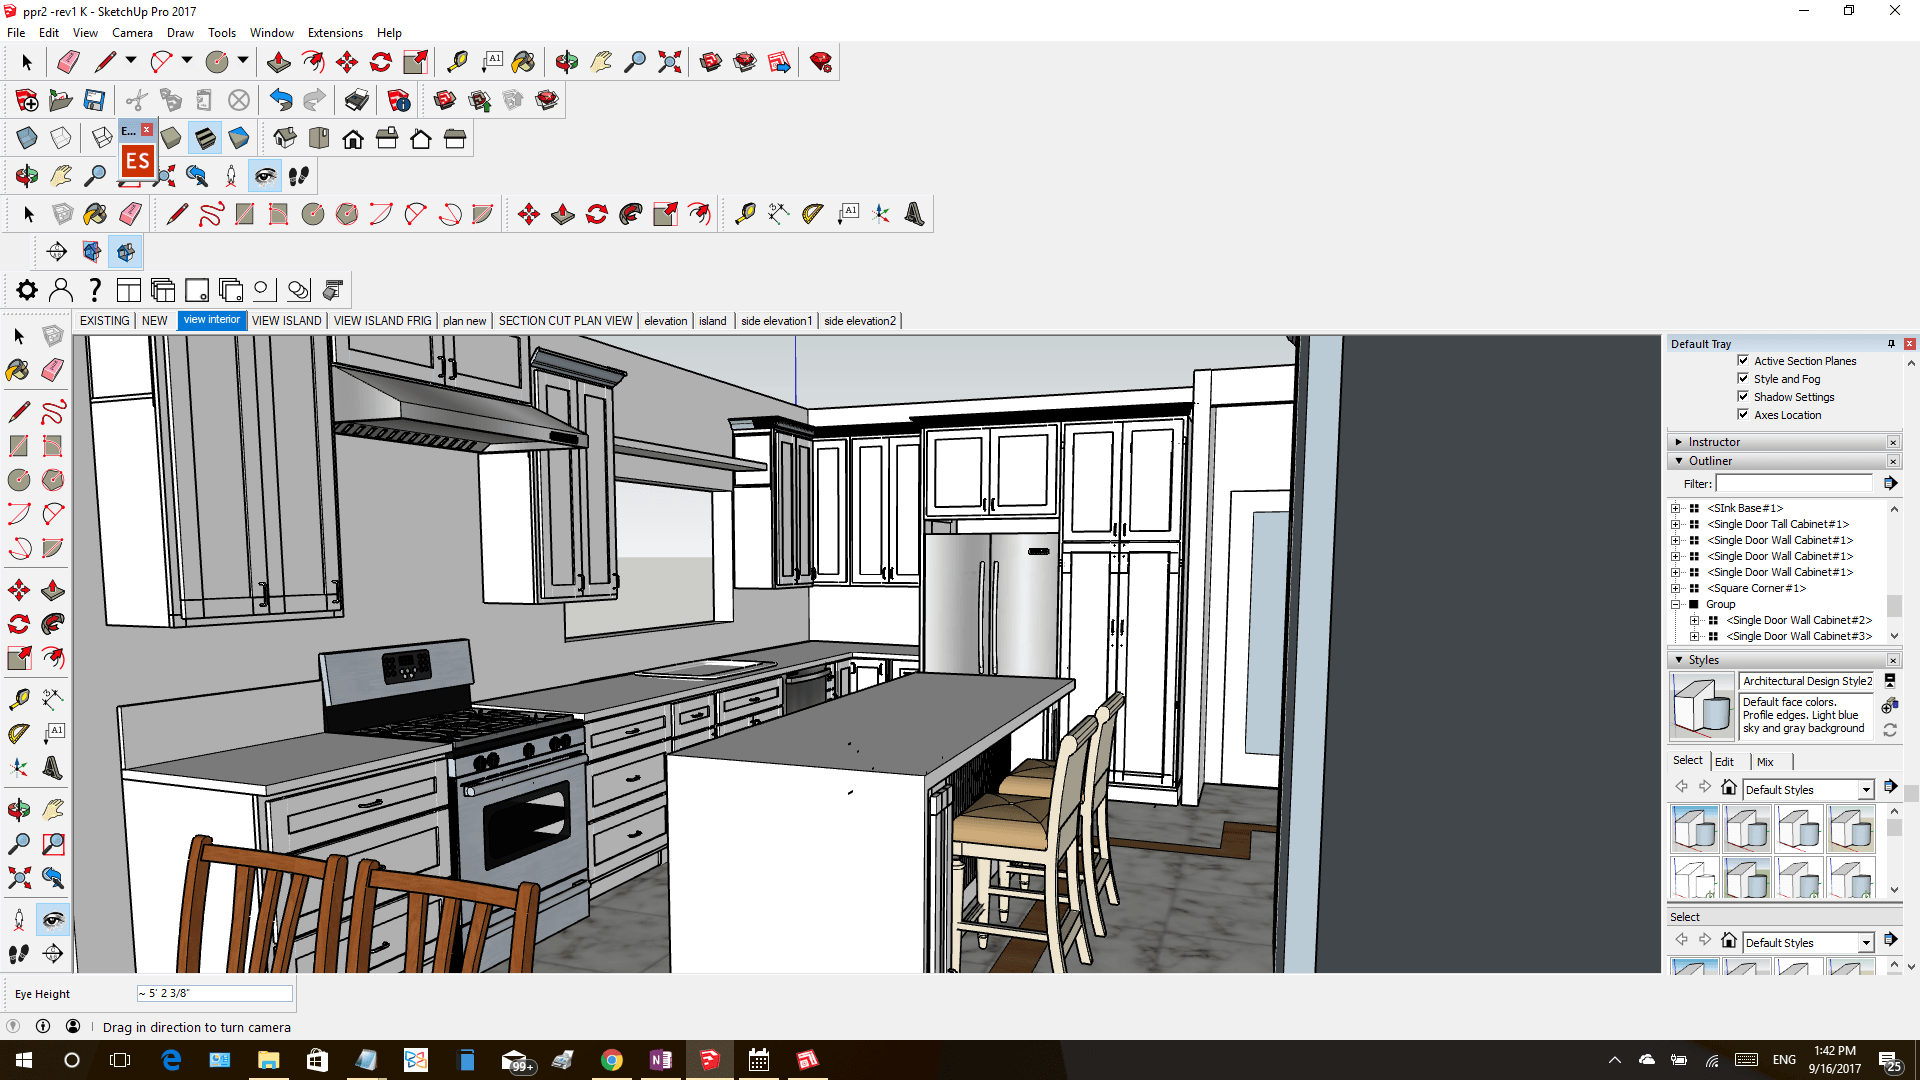
Task: Click the Eye Height input field
Action: pos(214,993)
